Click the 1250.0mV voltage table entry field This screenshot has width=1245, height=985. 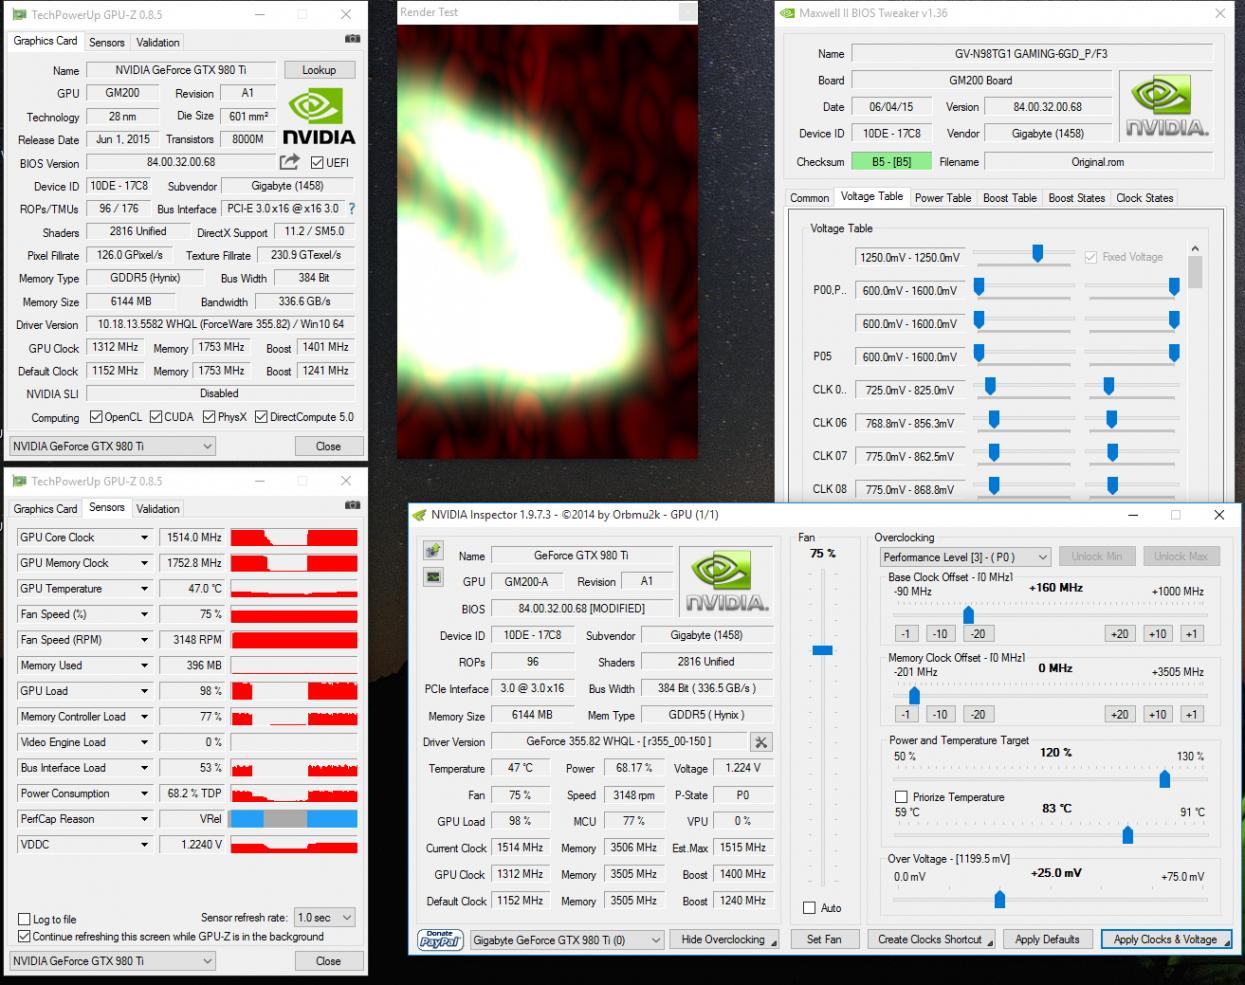tap(910, 257)
